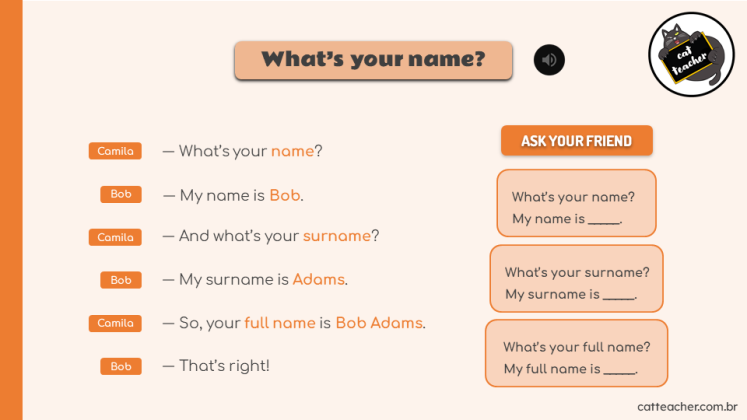Click the blank after "My full name is"
The image size is (747, 420).
(621, 369)
